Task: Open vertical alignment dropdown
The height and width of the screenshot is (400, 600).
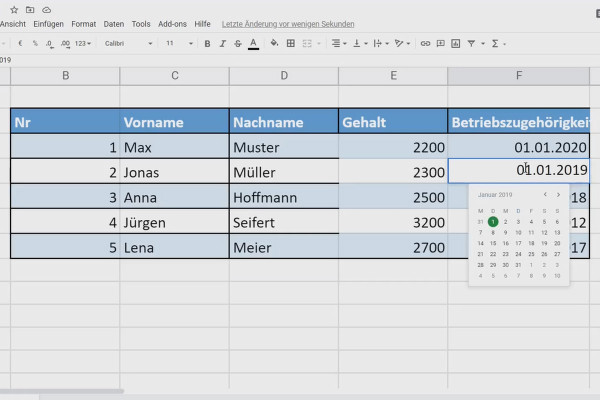Action: tap(360, 43)
